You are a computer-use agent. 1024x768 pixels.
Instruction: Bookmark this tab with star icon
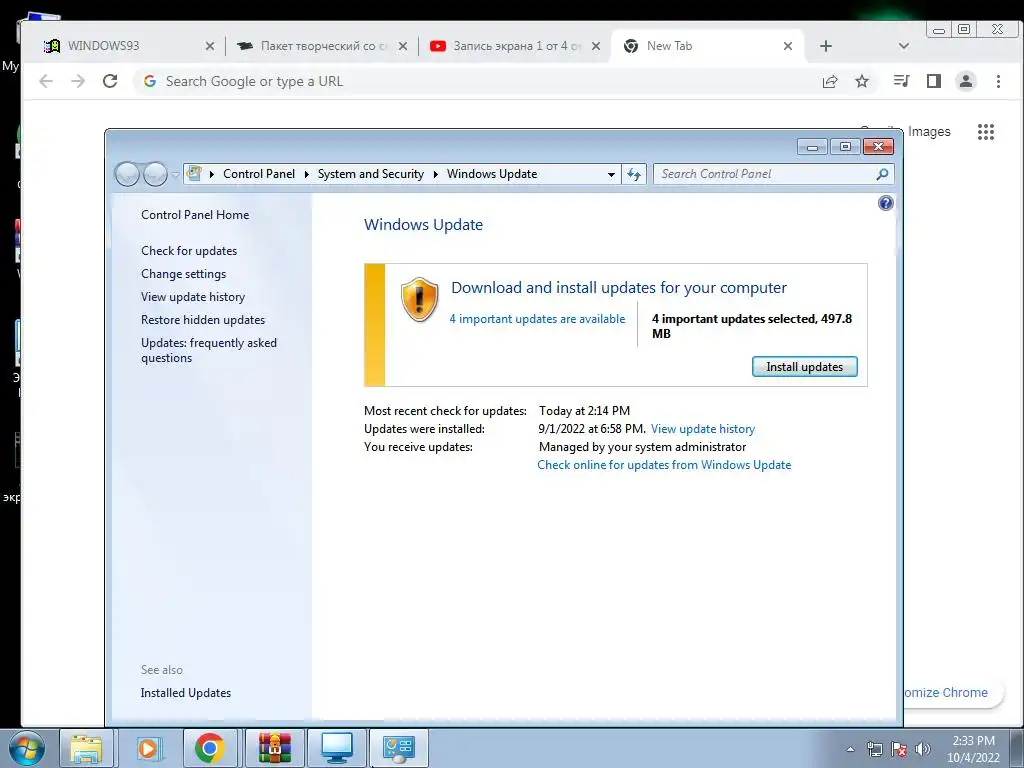click(862, 81)
